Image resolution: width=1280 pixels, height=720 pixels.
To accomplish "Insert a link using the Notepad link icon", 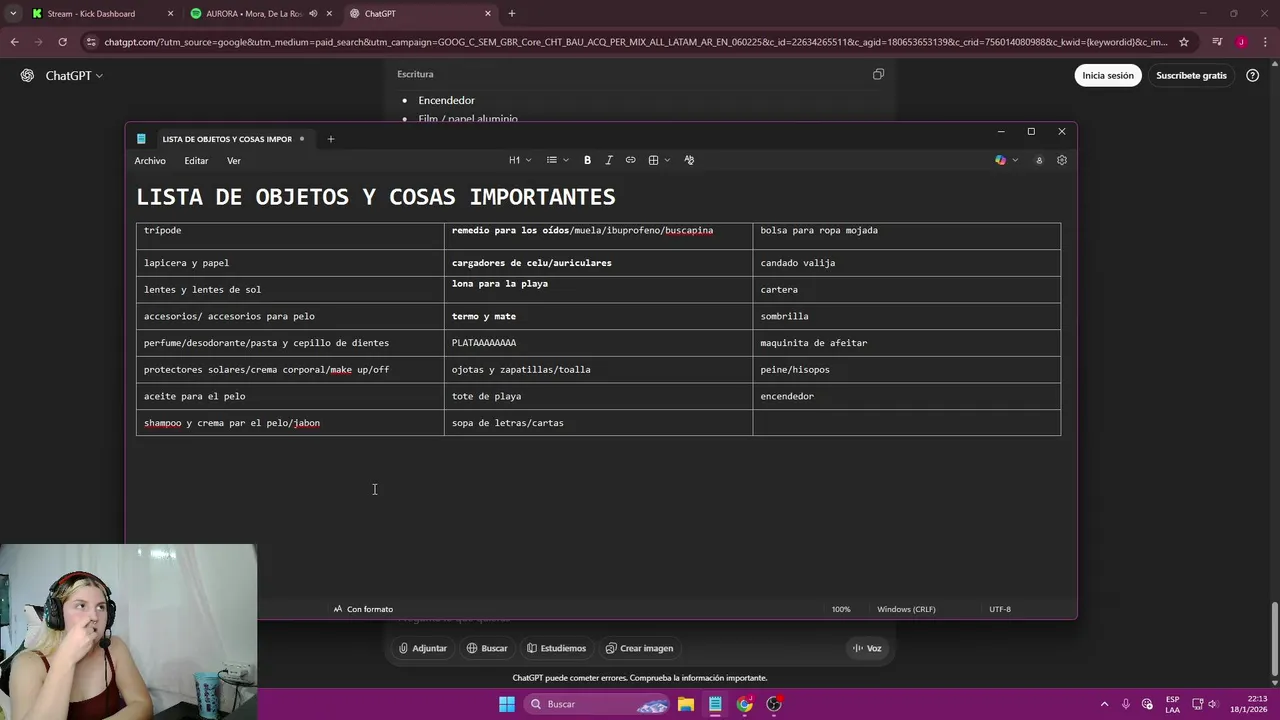I will (x=630, y=160).
